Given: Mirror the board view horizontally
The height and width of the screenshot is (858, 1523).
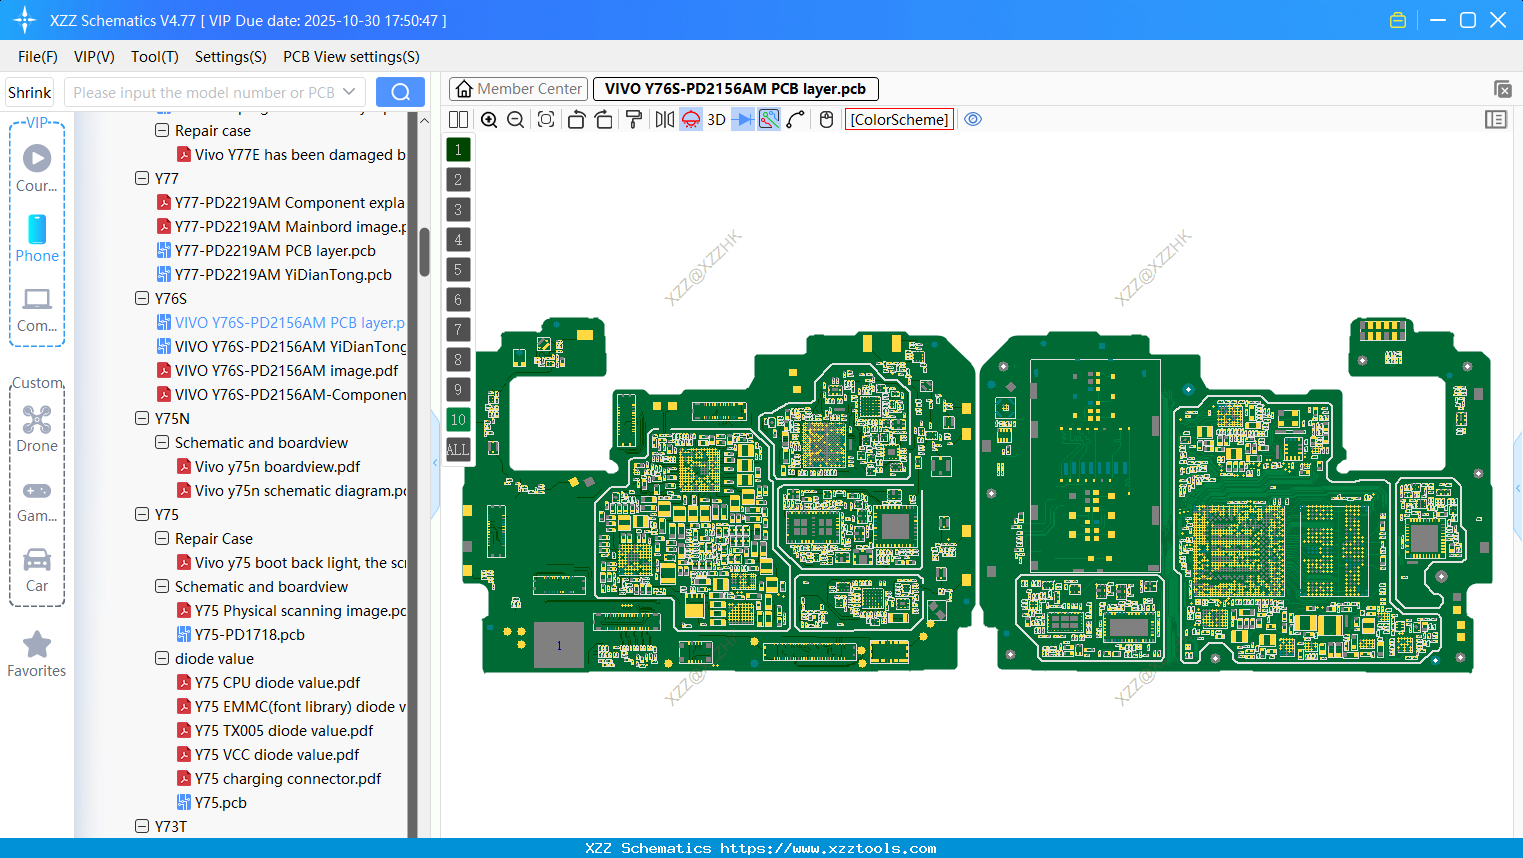Looking at the screenshot, I should click(663, 119).
